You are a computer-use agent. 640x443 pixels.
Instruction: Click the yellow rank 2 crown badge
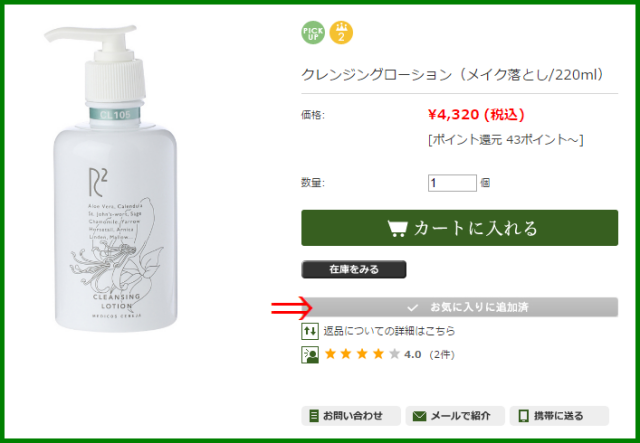click(341, 33)
